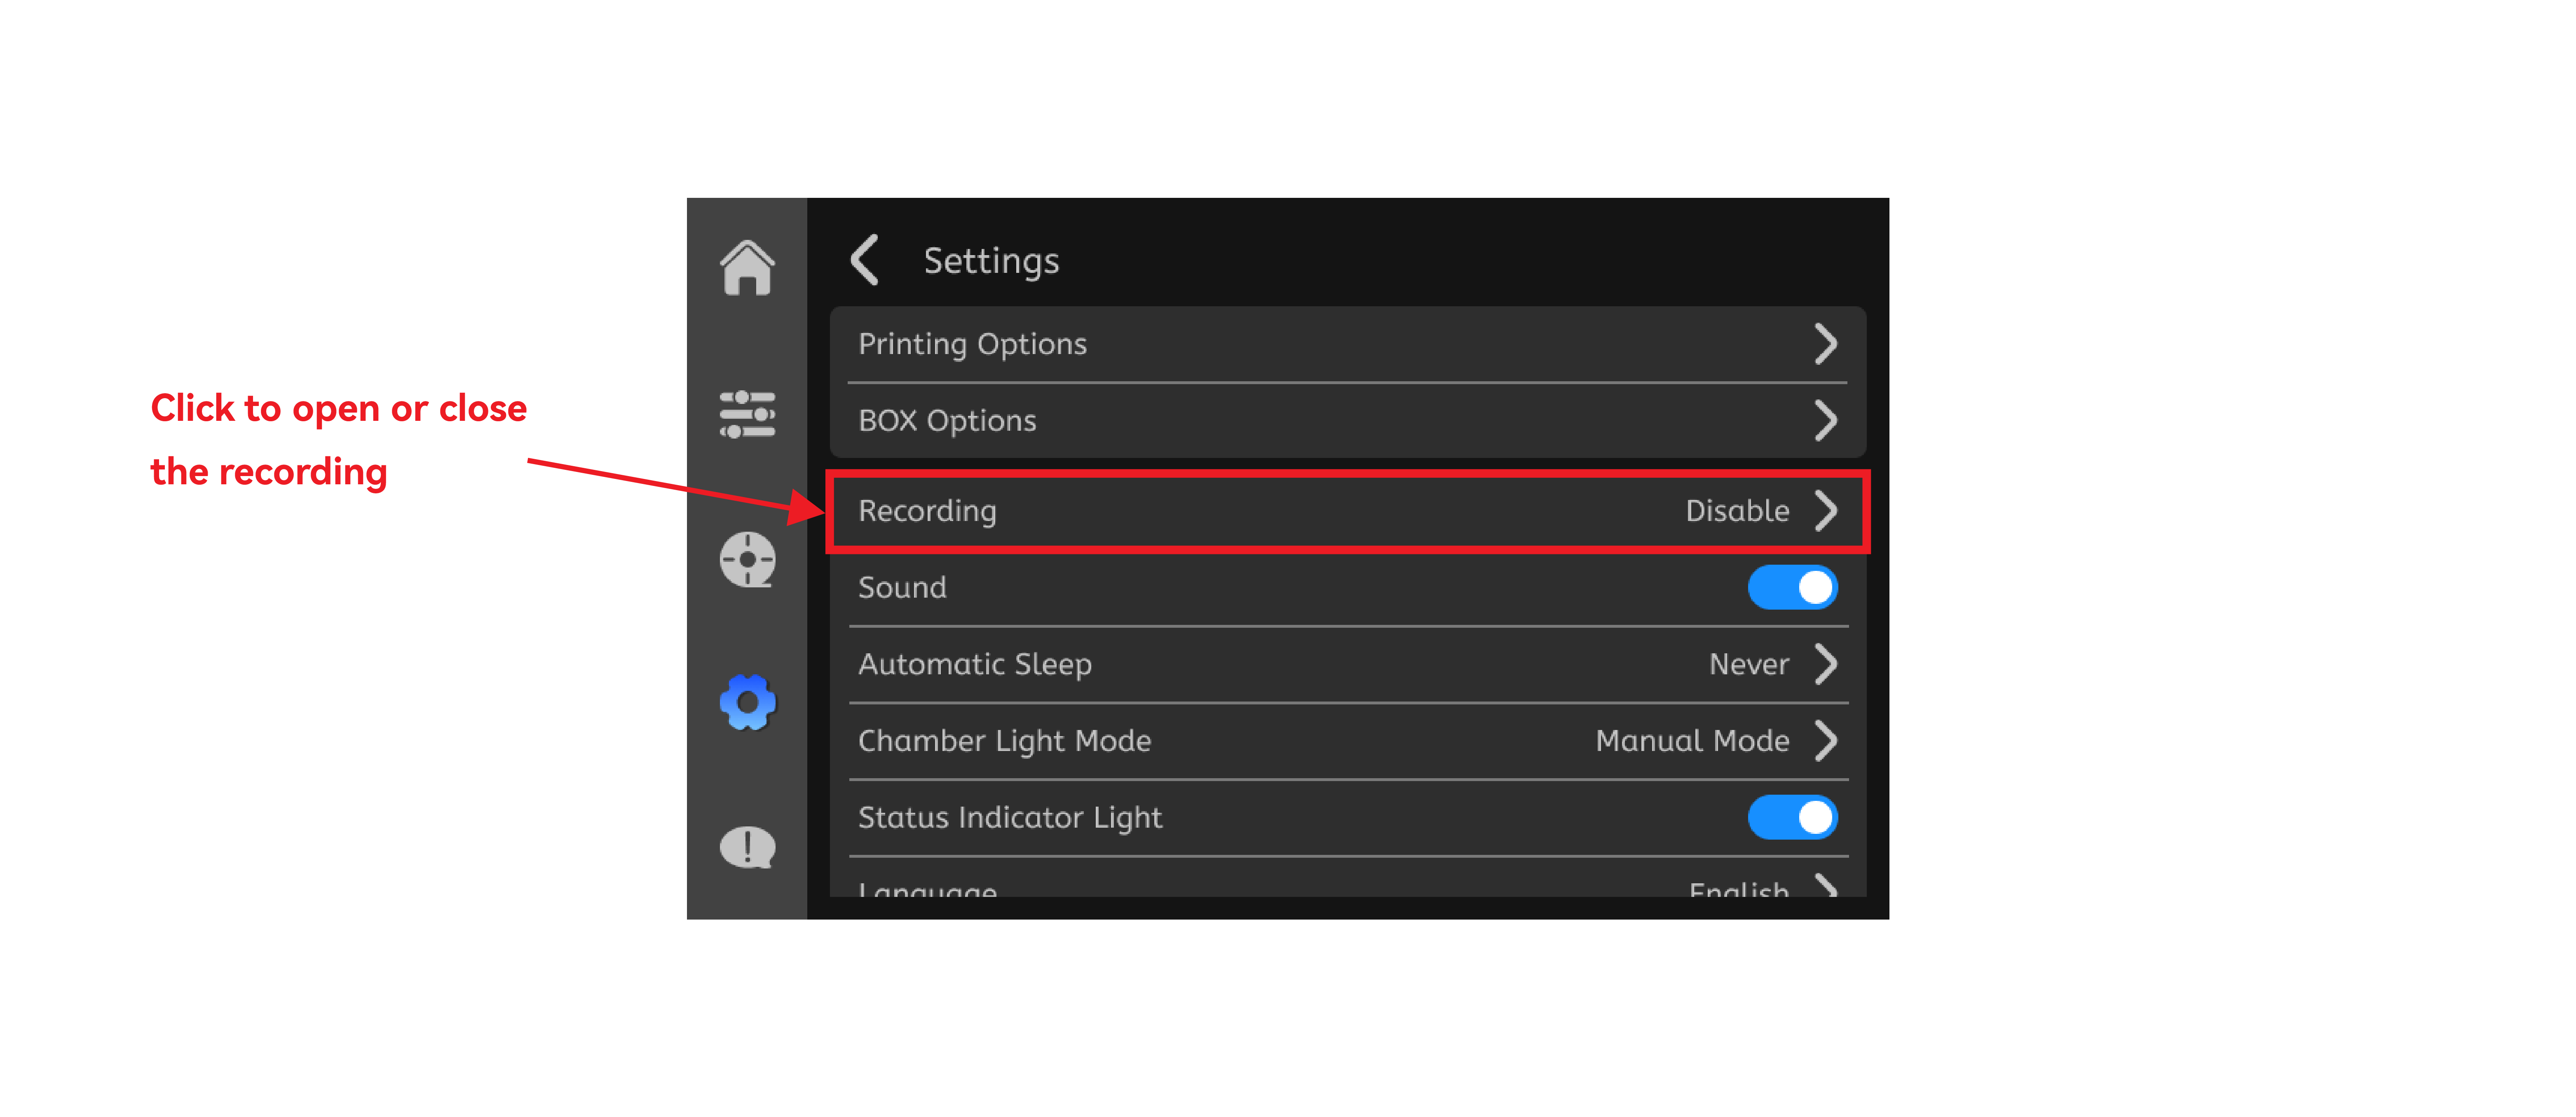
Task: Expand the Printing Options chevron
Action: (1826, 344)
